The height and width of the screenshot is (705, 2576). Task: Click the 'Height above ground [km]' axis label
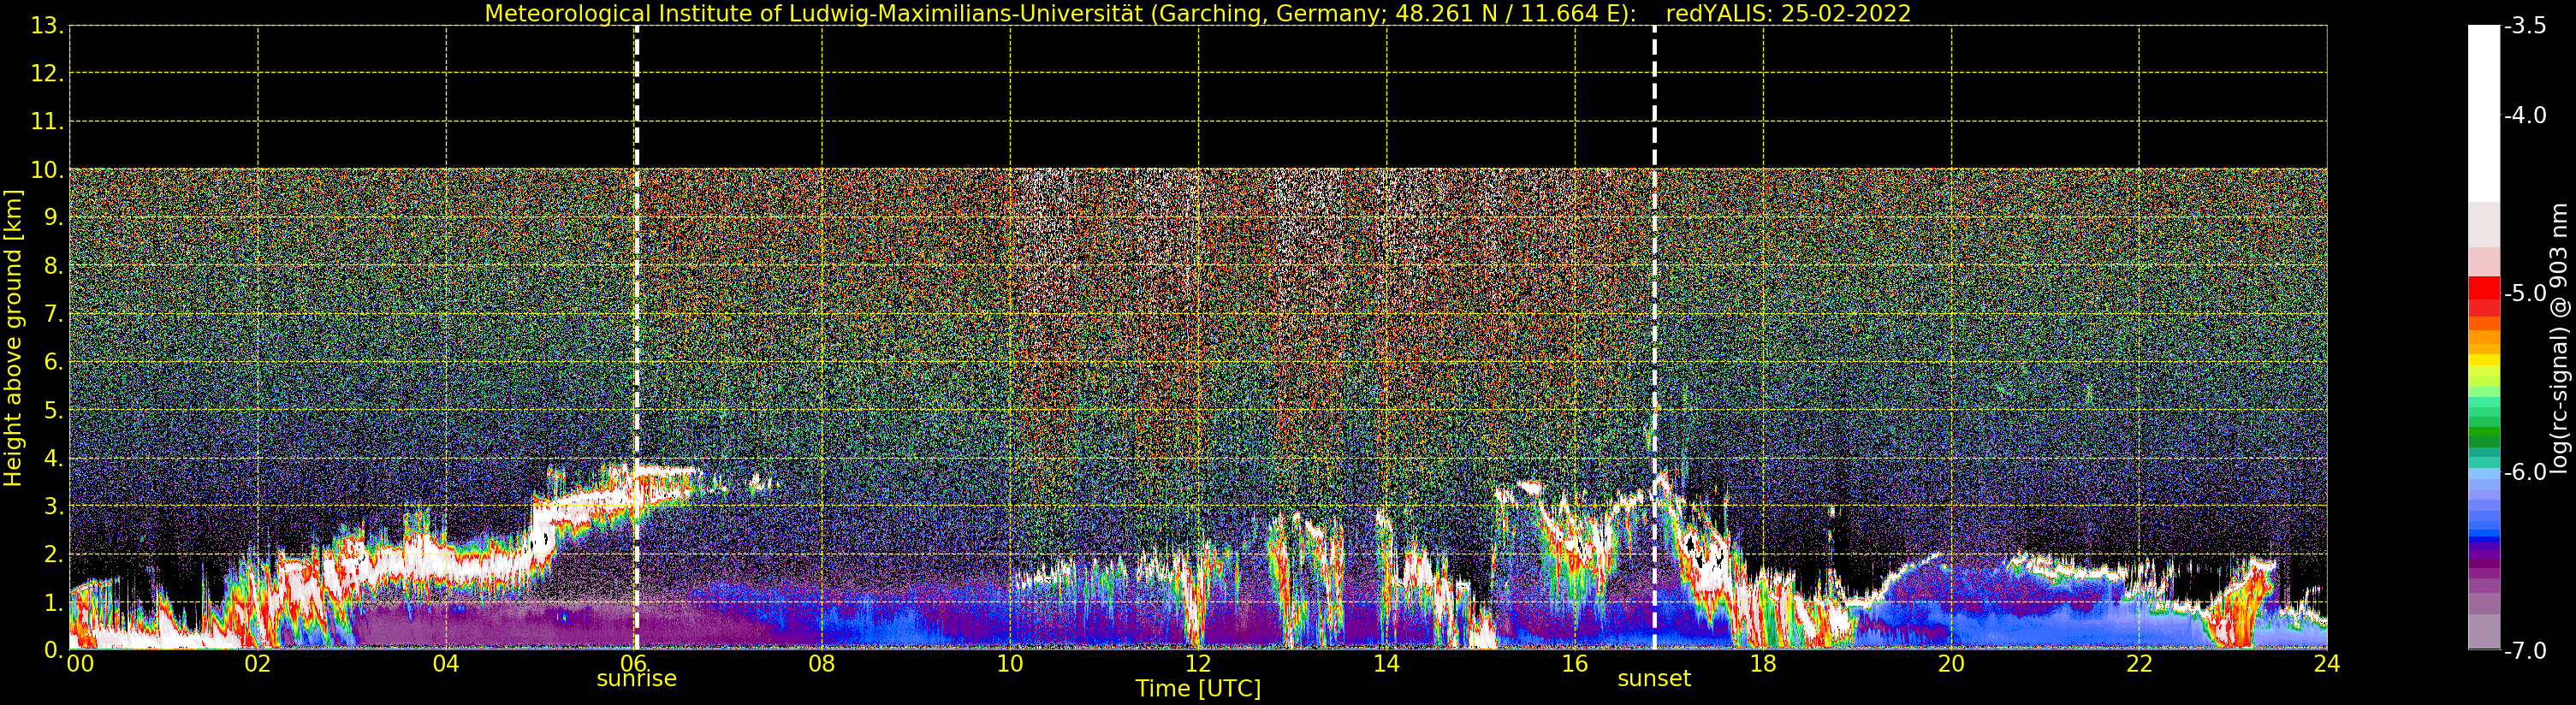[13, 338]
